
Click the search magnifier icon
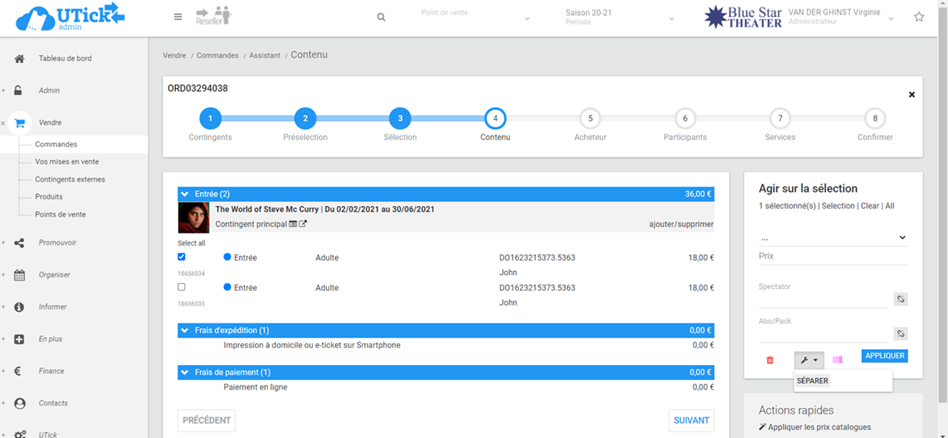[x=381, y=17]
